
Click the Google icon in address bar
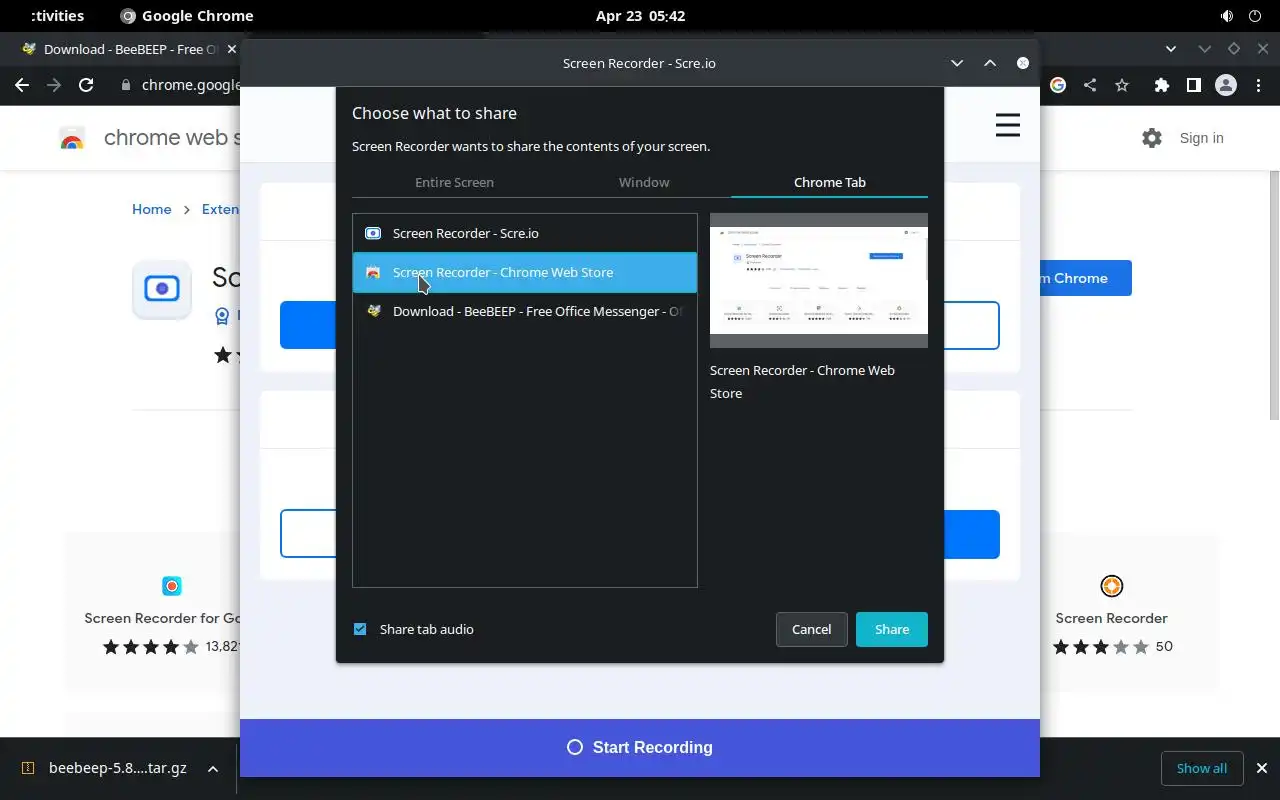pos(1058,85)
